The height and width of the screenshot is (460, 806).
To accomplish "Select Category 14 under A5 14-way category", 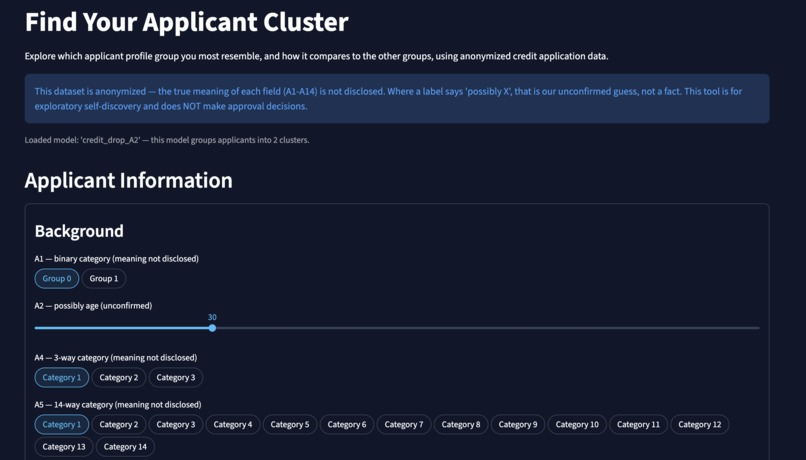I will pyautogui.click(x=125, y=447).
